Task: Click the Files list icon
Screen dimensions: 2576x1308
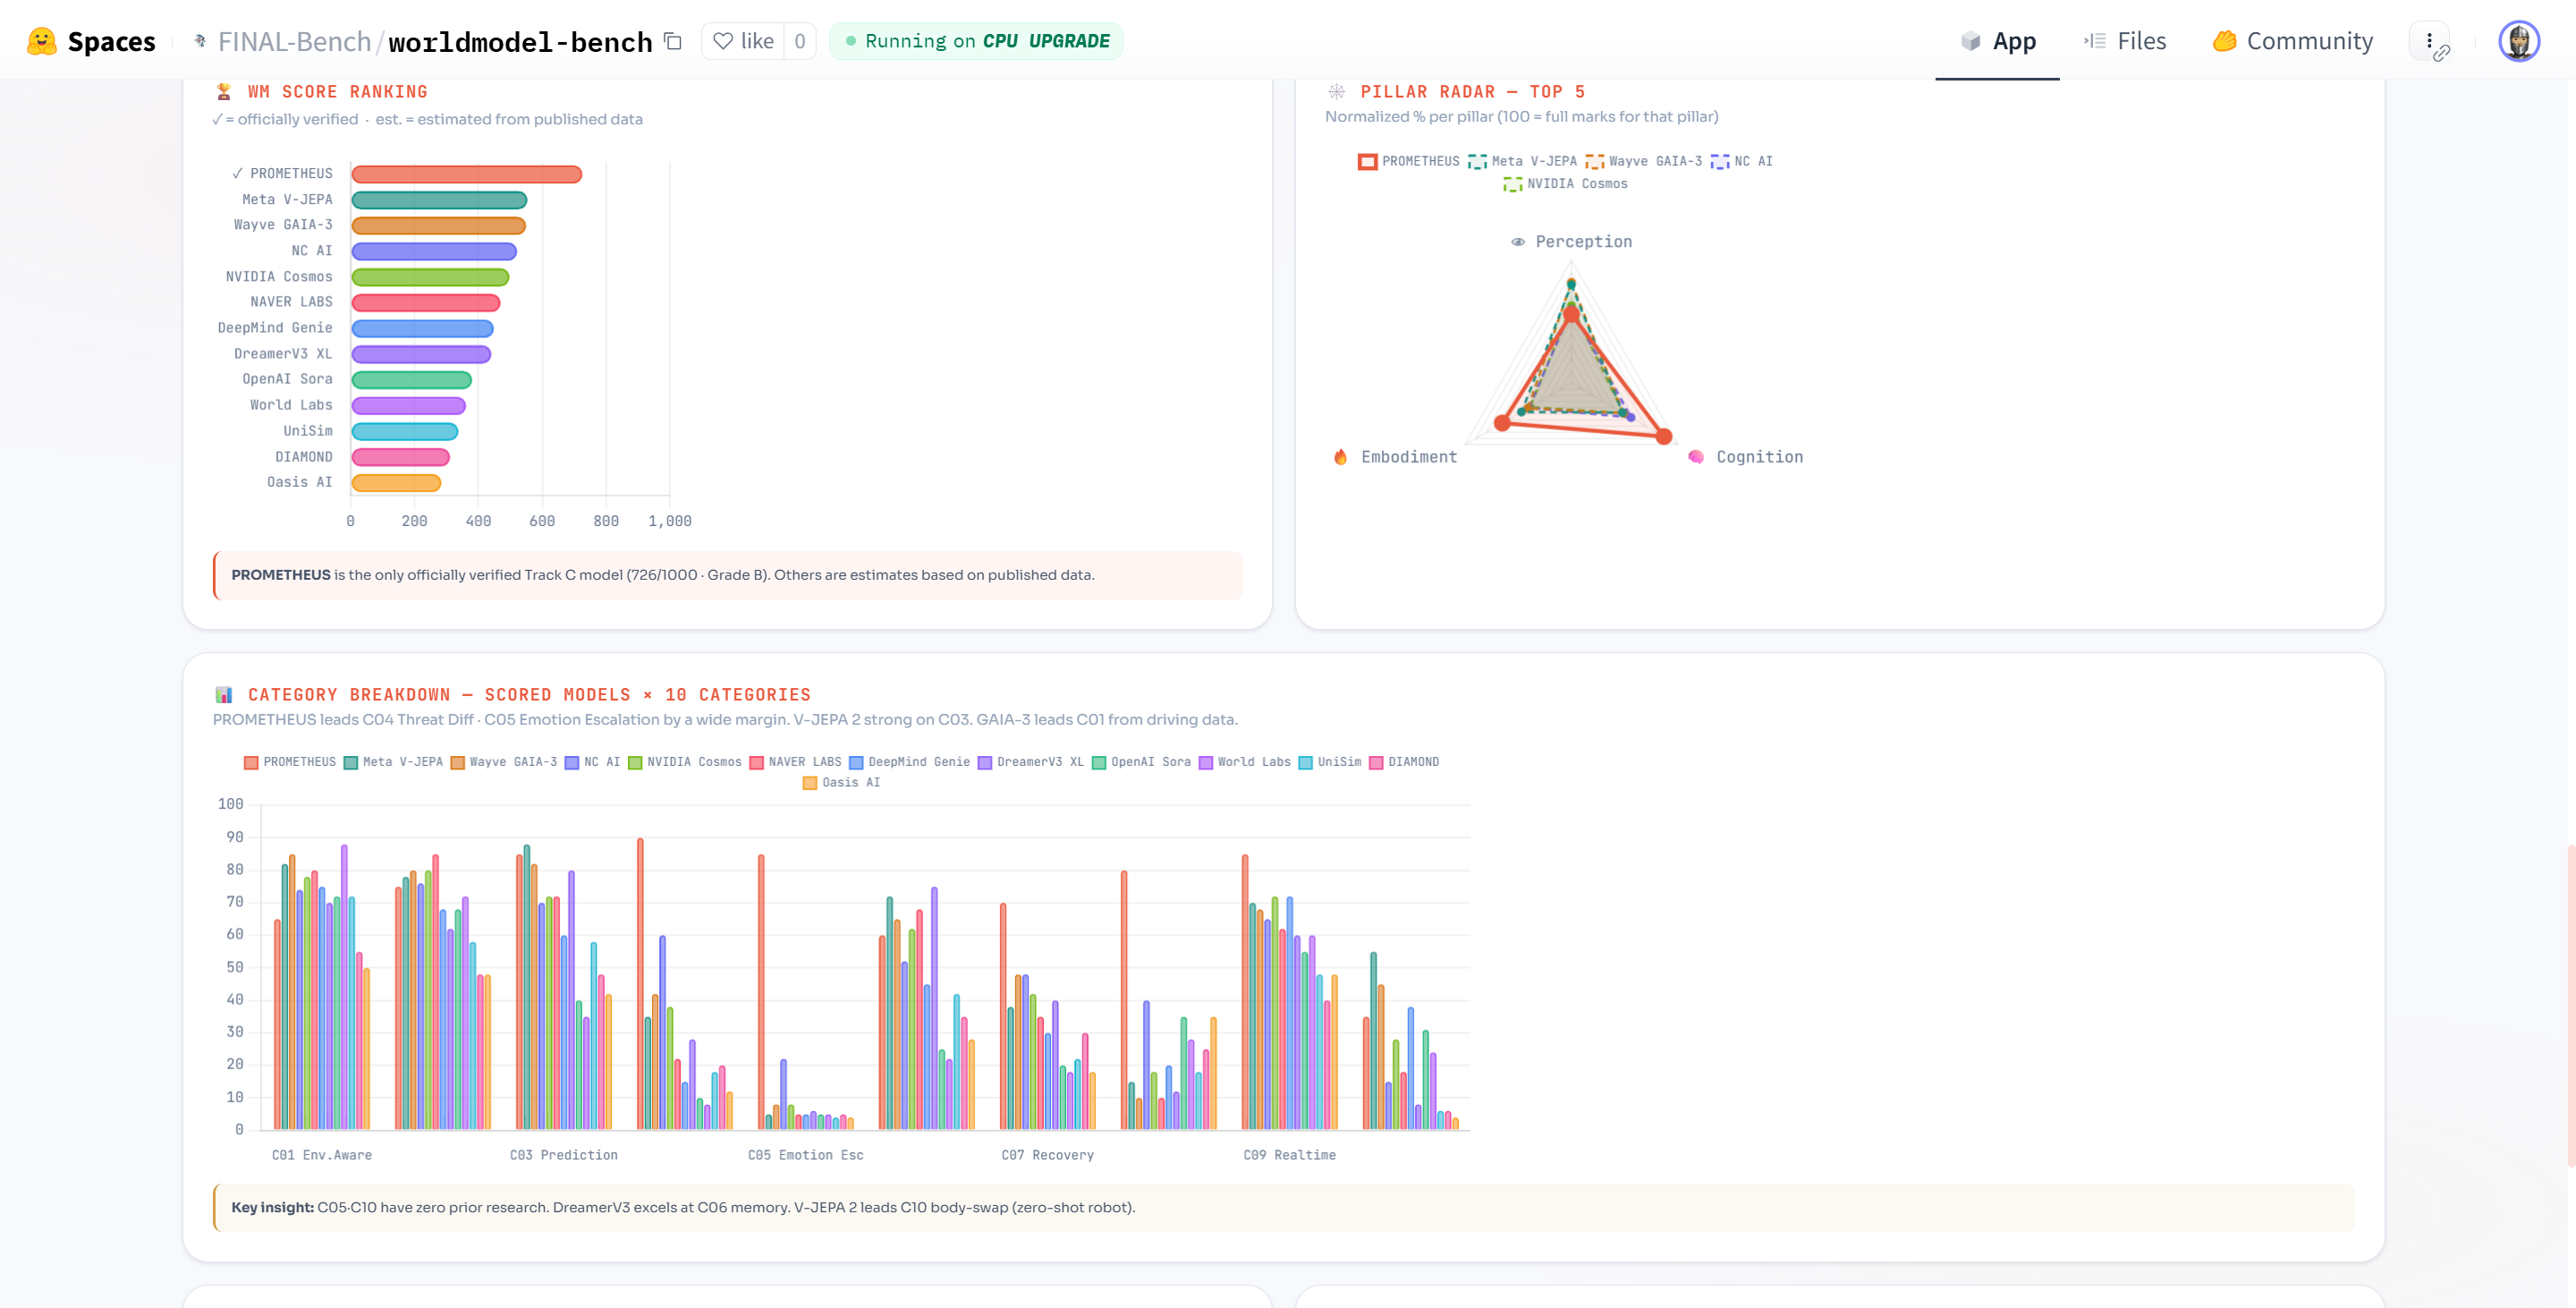Action: click(x=2095, y=41)
